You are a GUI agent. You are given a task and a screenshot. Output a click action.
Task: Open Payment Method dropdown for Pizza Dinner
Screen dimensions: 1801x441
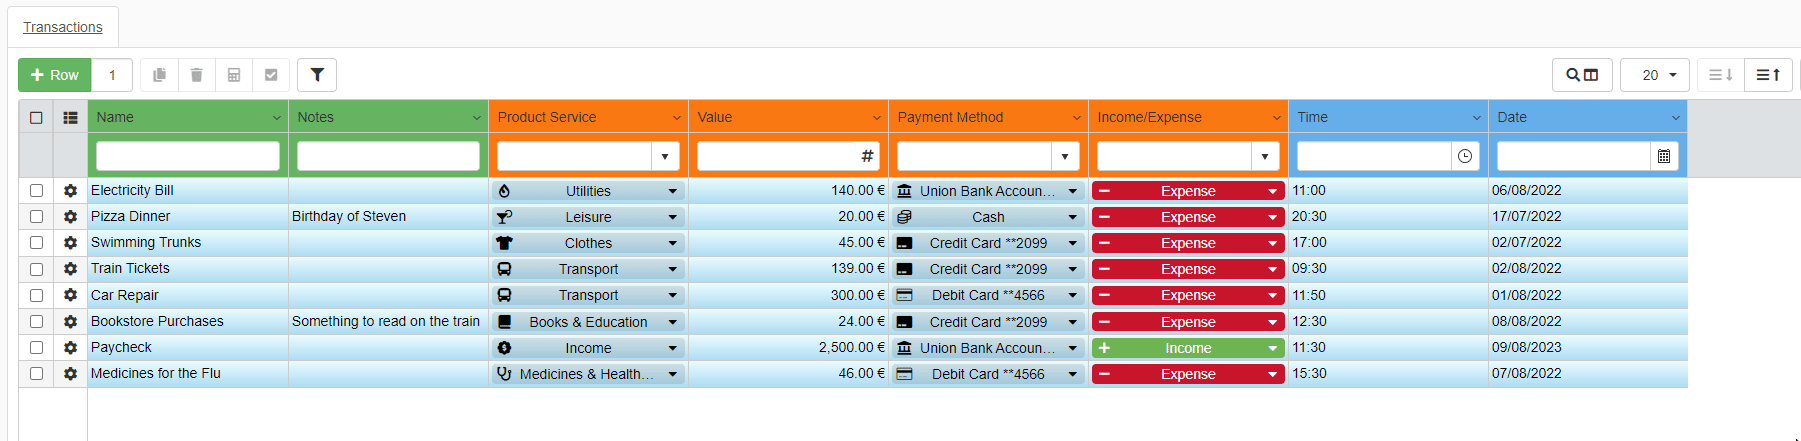click(1072, 217)
